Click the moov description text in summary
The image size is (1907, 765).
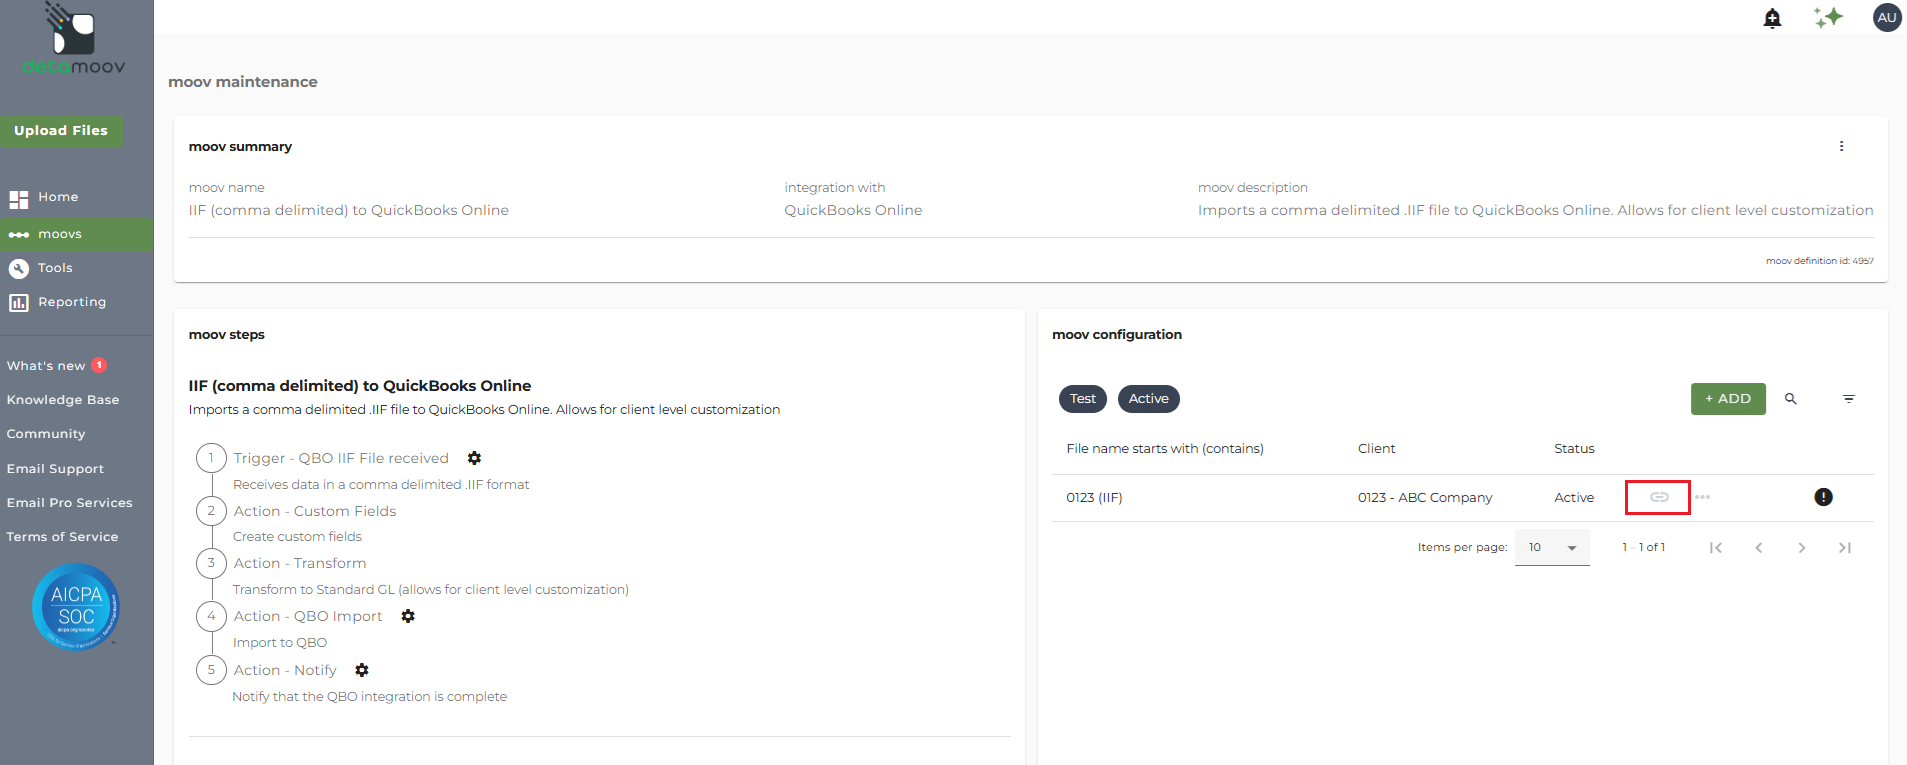1536,210
